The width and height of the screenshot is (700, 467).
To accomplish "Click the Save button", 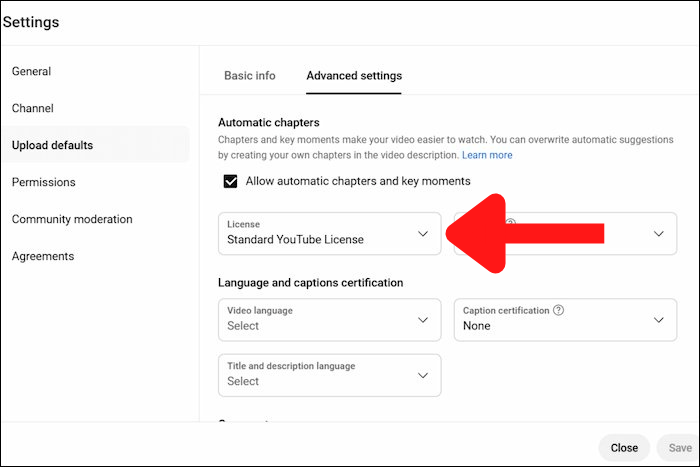I will point(679,448).
